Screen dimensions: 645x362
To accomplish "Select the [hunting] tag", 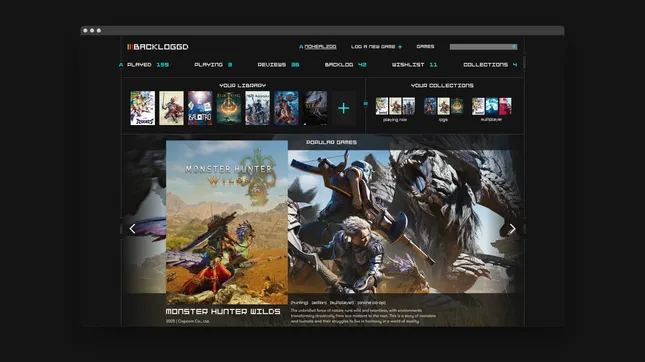I will pyautogui.click(x=299, y=303).
